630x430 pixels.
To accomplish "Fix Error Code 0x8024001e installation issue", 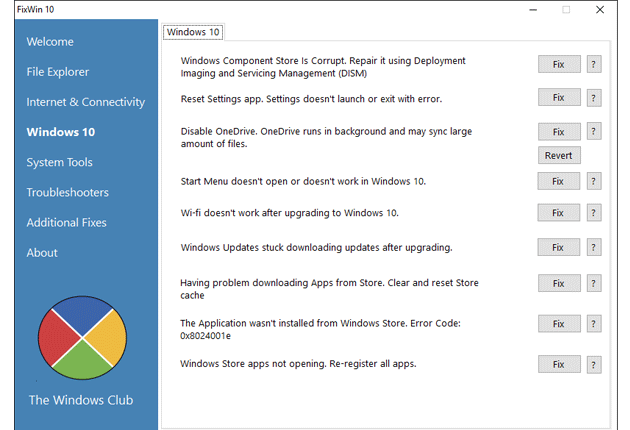I will [559, 324].
